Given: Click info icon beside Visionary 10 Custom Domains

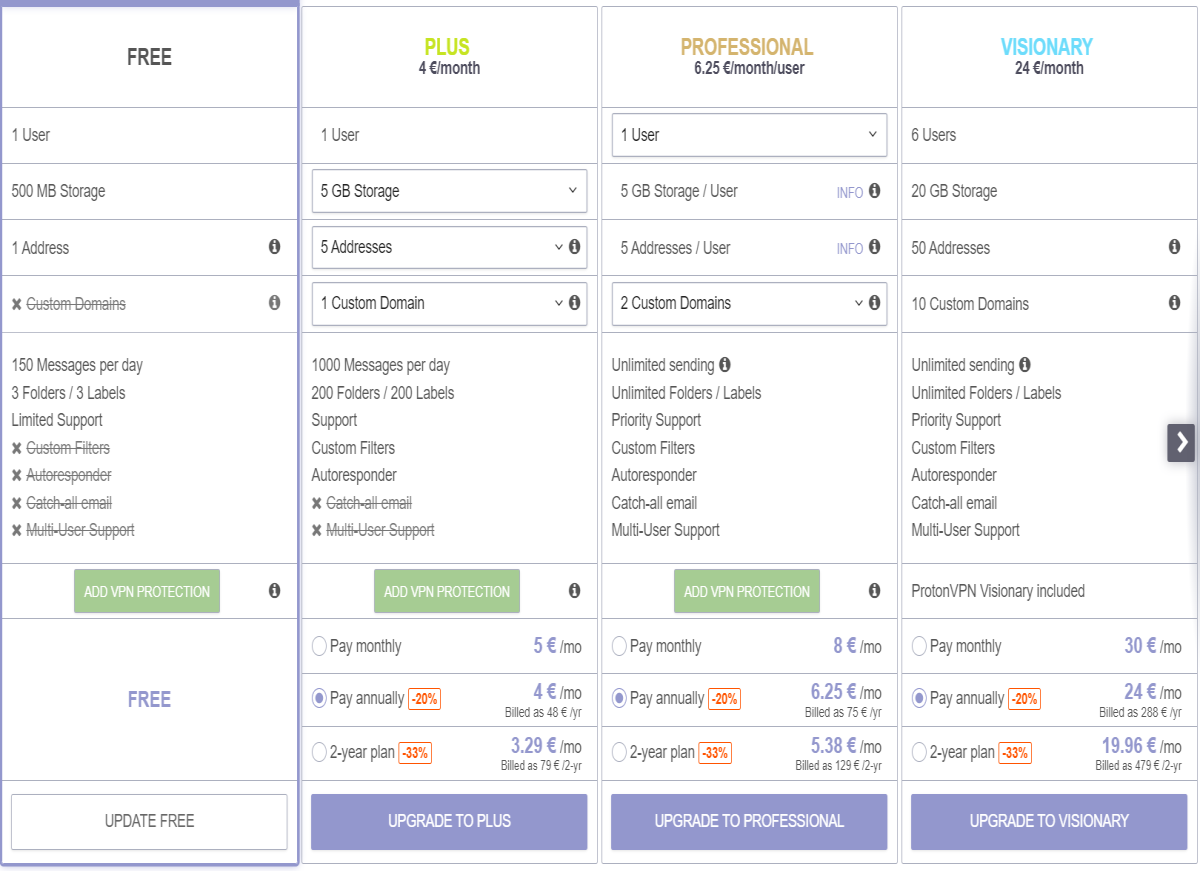Looking at the screenshot, I should (1174, 303).
